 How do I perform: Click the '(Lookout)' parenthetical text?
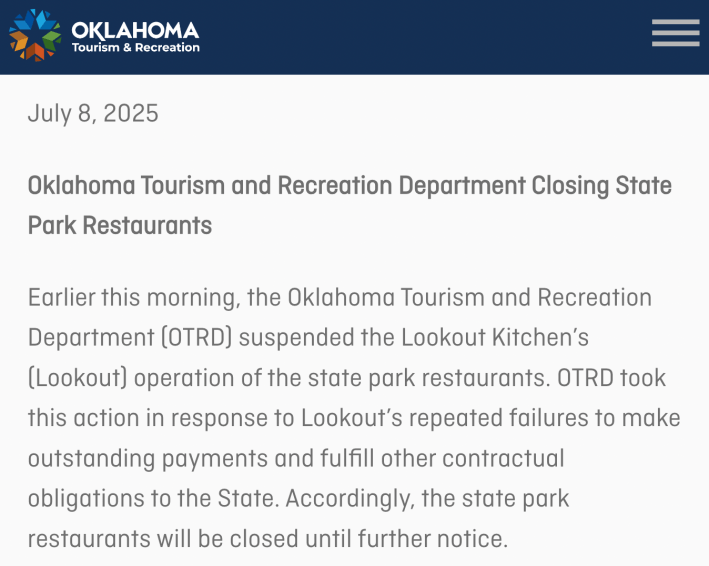[x=77, y=378]
